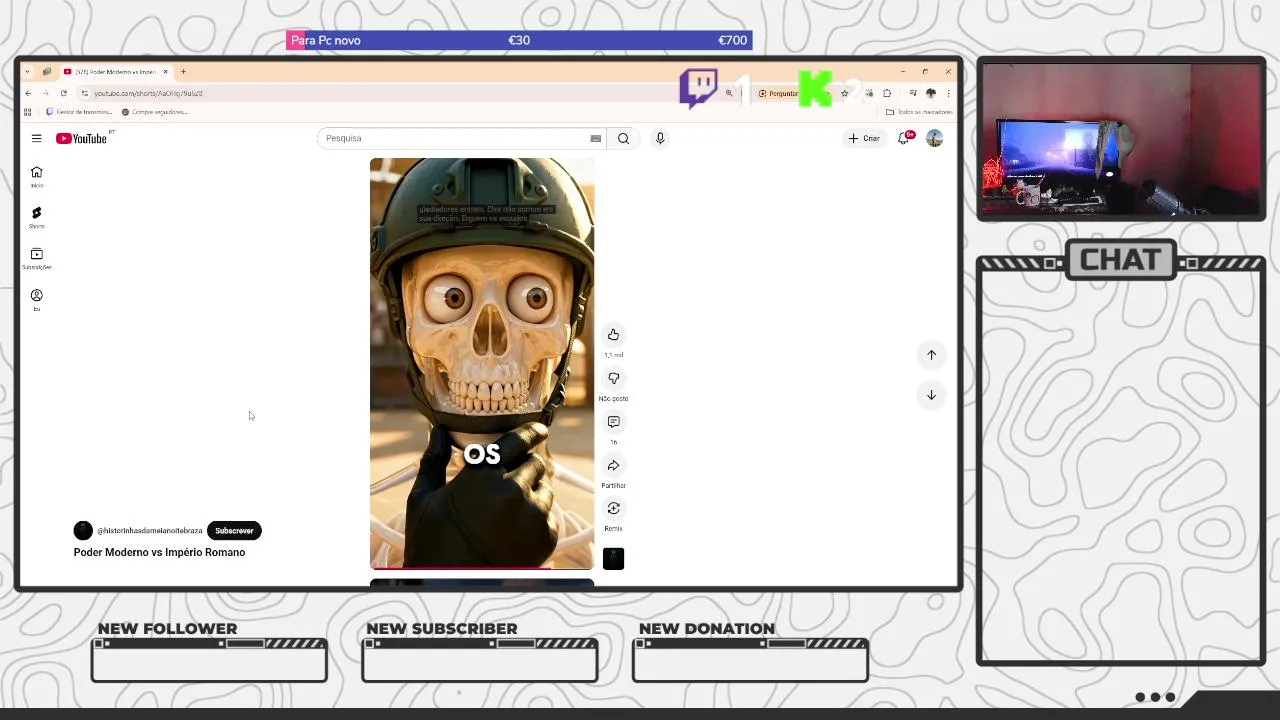Go back in the browser
The height and width of the screenshot is (720, 1280).
(28, 93)
